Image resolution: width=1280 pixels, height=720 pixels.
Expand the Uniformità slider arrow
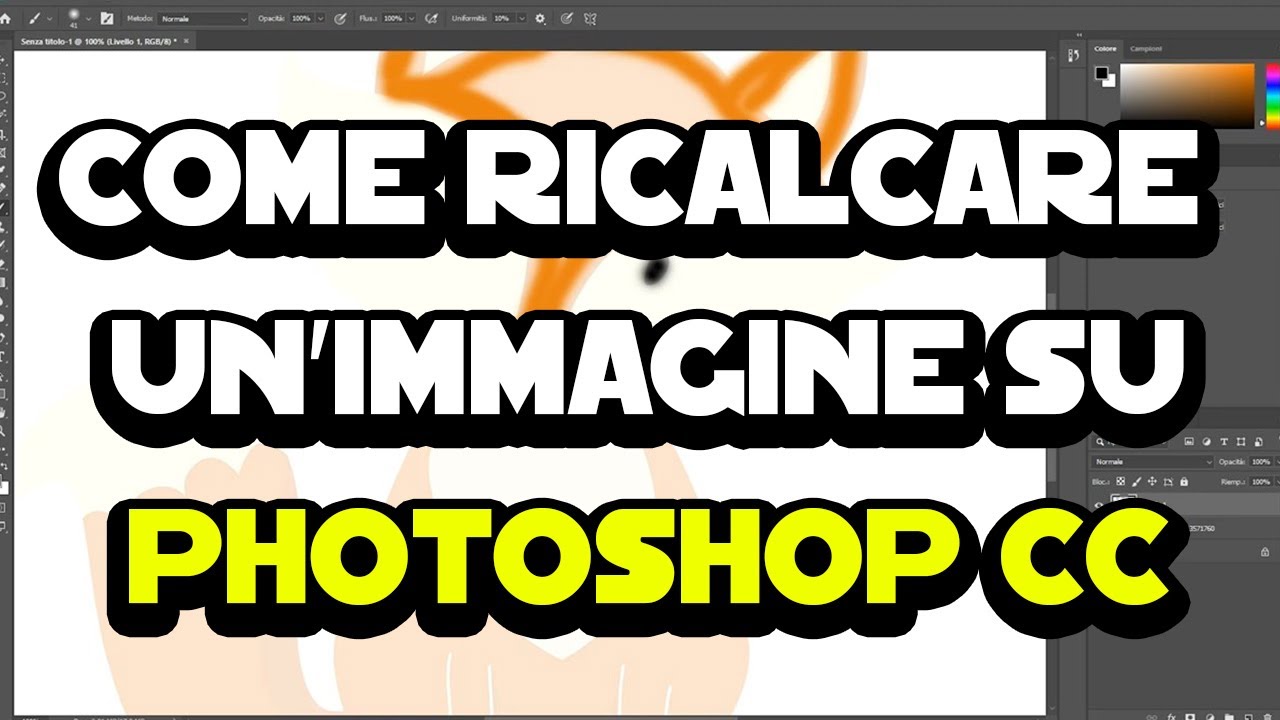point(522,19)
